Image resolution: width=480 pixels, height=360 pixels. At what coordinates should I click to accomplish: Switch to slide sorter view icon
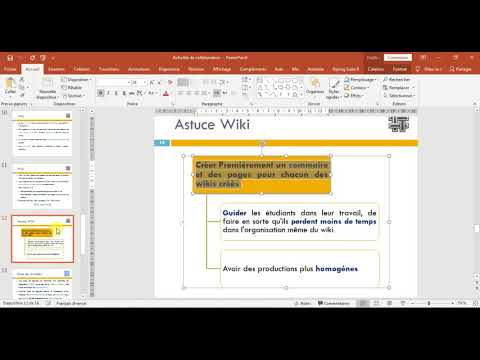376,303
